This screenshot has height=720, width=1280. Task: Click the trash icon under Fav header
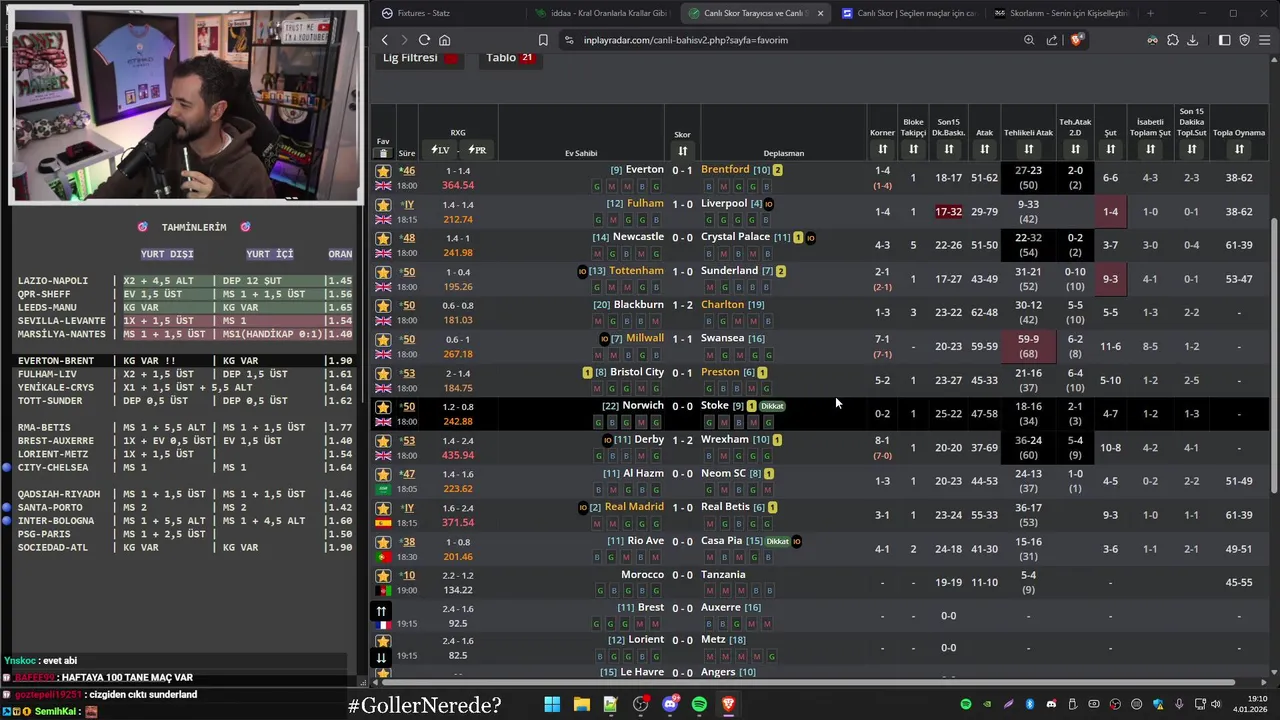click(x=383, y=154)
